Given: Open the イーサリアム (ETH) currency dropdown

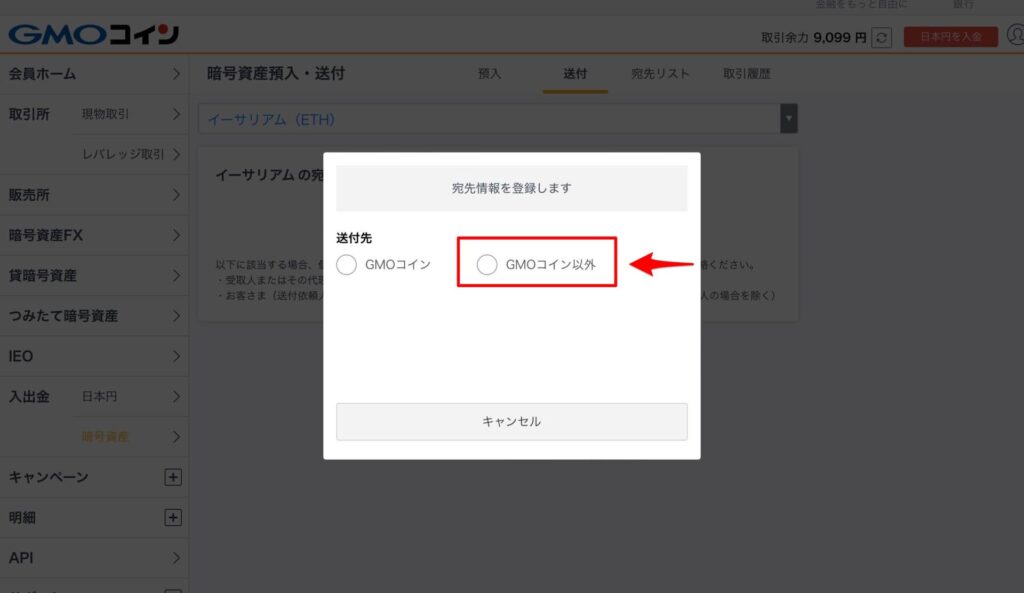Looking at the screenshot, I should [498, 119].
